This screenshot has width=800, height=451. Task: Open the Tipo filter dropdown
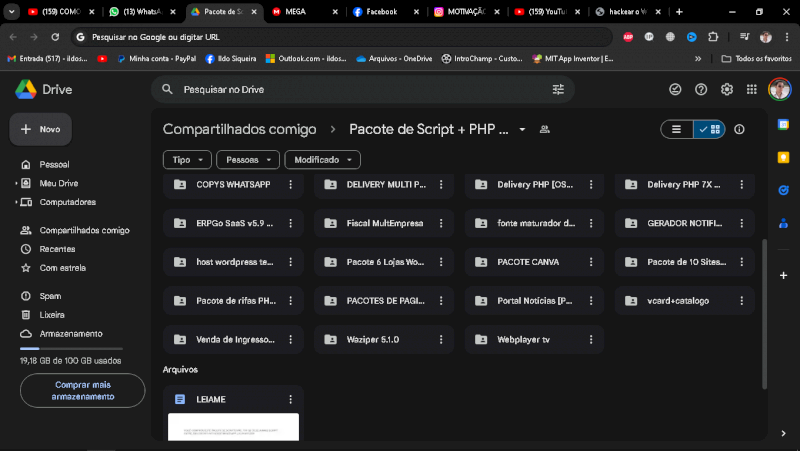(187, 160)
